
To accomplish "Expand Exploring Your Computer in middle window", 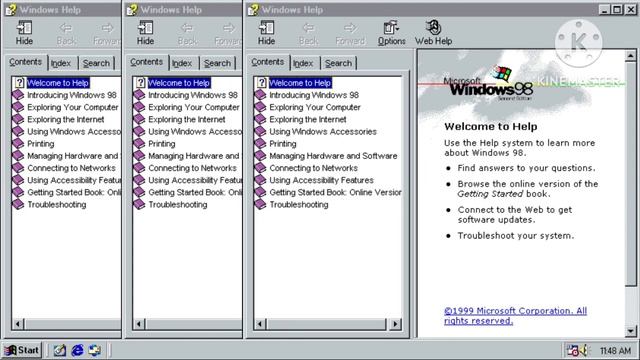I will tap(194, 107).
